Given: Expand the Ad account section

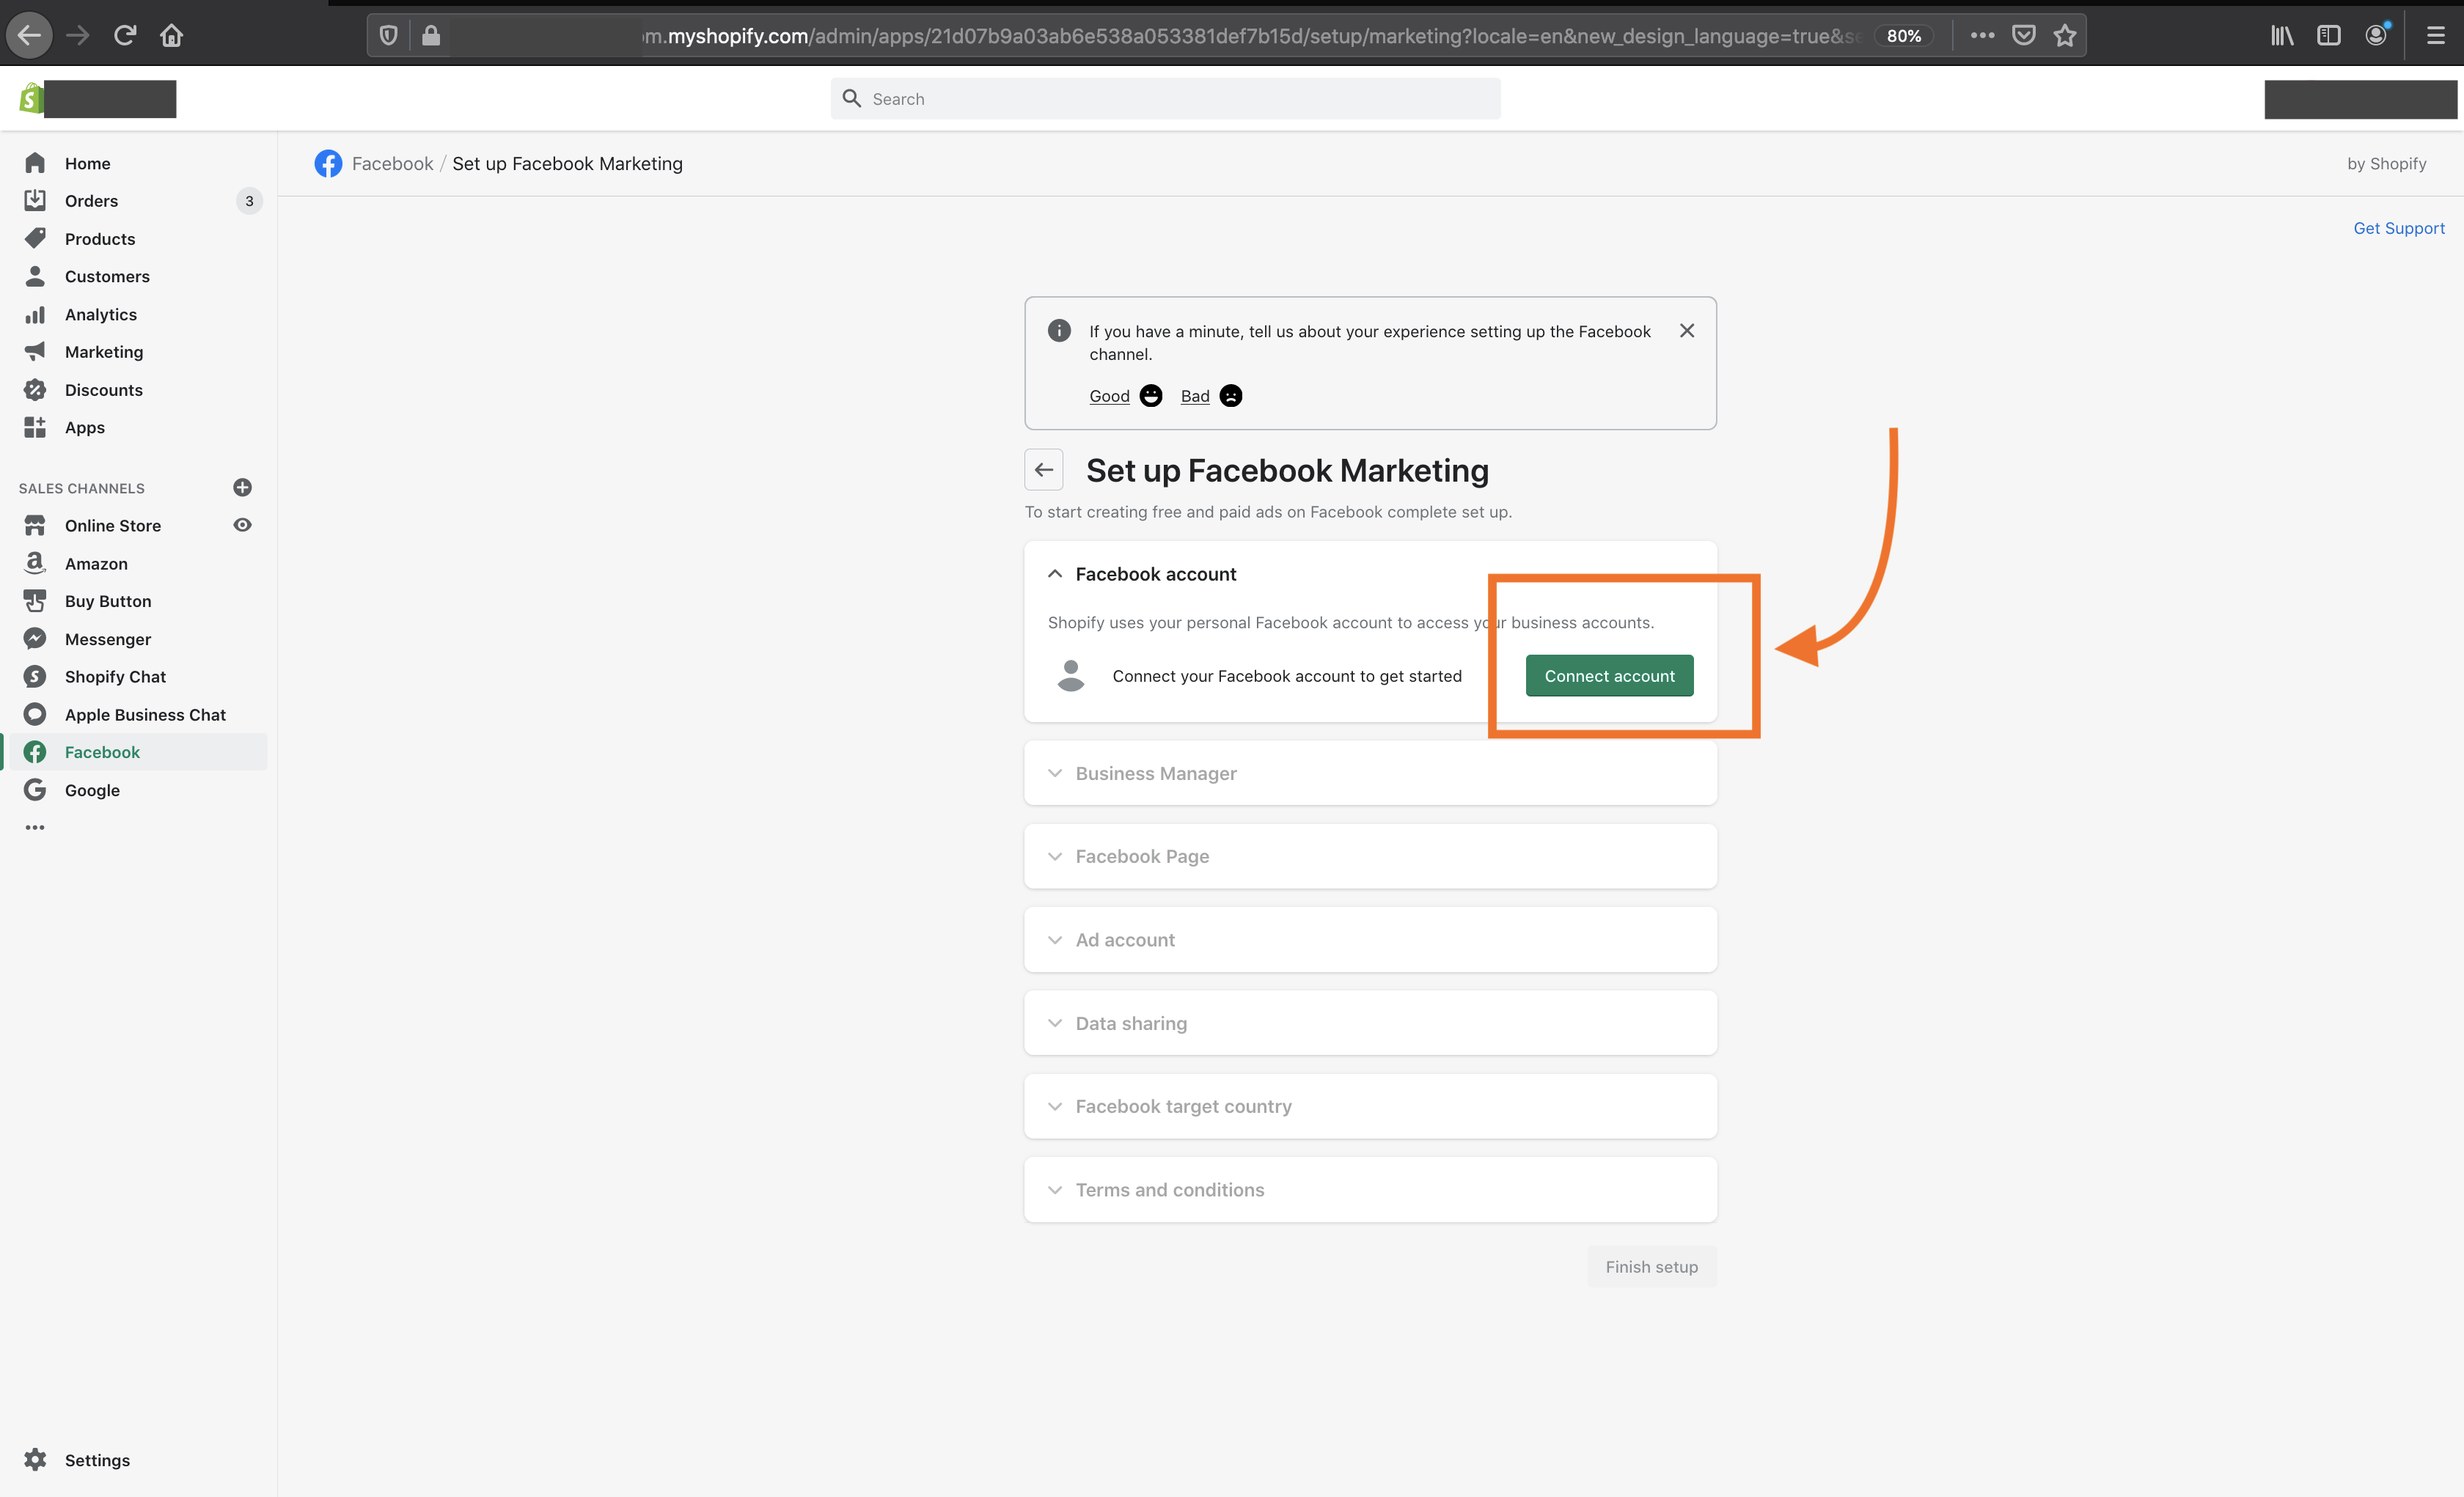Looking at the screenshot, I should click(x=1370, y=940).
